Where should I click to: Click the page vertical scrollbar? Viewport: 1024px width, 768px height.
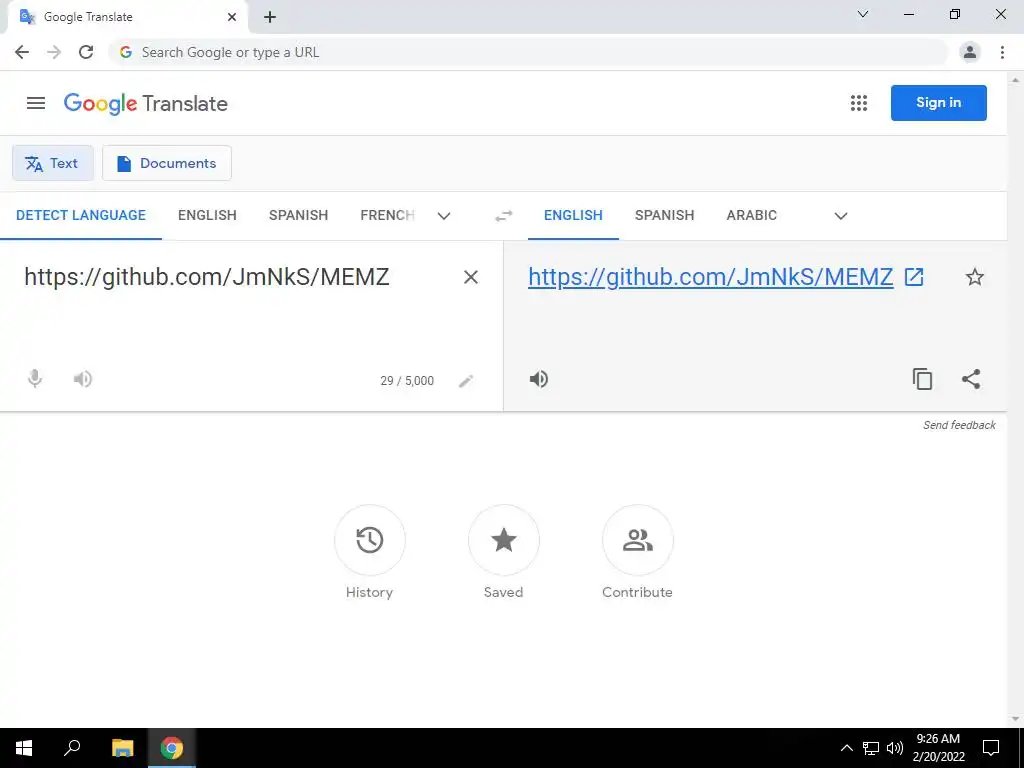(1015, 398)
